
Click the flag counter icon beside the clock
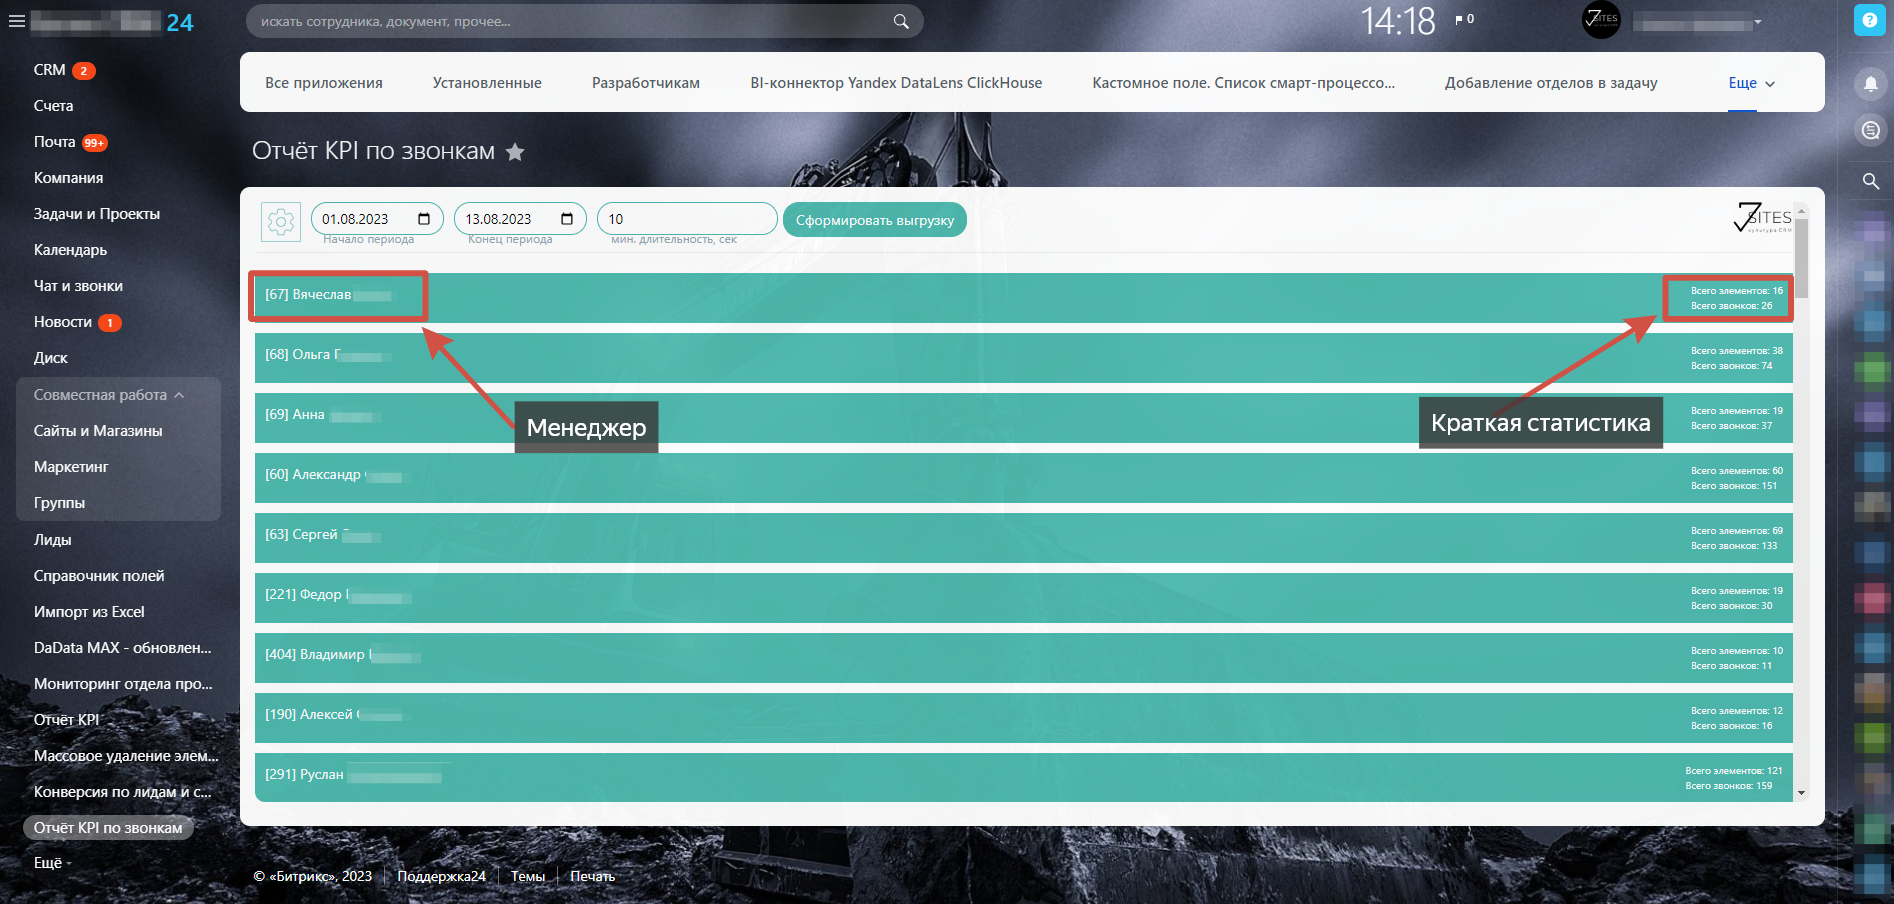click(x=1465, y=19)
